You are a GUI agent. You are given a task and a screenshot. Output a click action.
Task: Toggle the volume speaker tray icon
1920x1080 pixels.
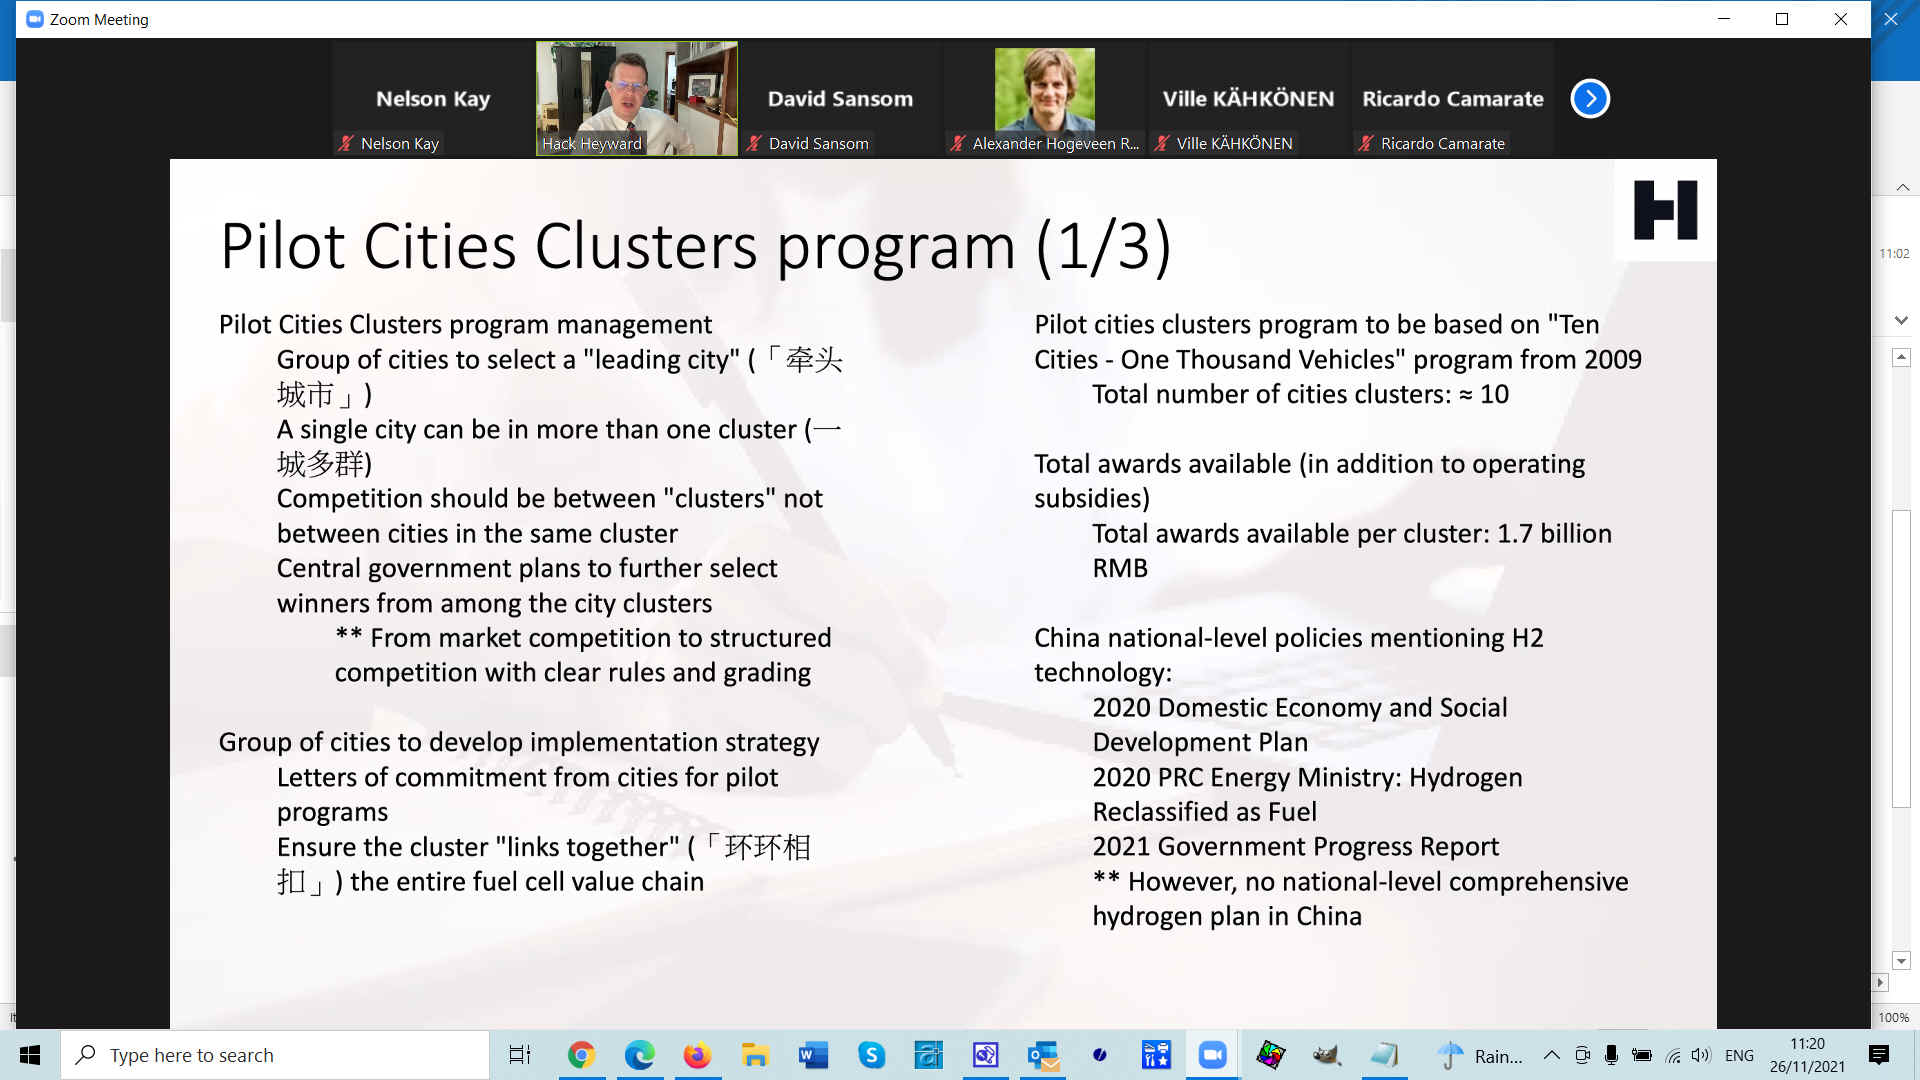click(x=1701, y=1055)
